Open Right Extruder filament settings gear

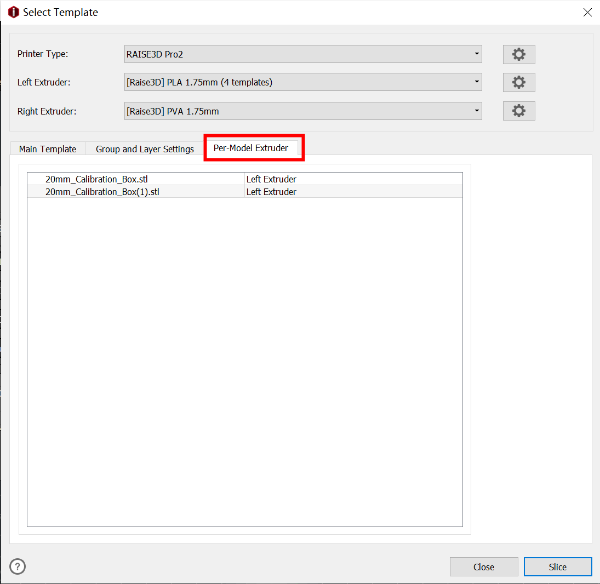click(518, 110)
